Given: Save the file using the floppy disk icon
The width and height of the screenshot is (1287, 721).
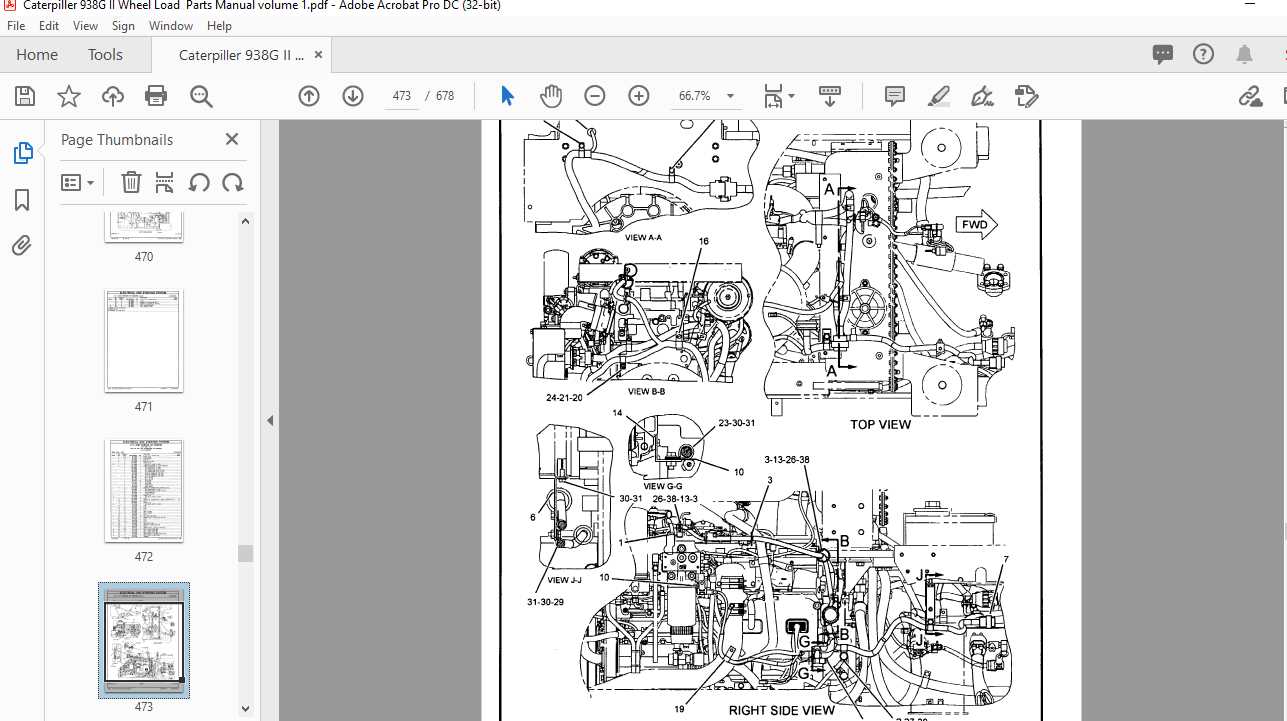Looking at the screenshot, I should (25, 96).
